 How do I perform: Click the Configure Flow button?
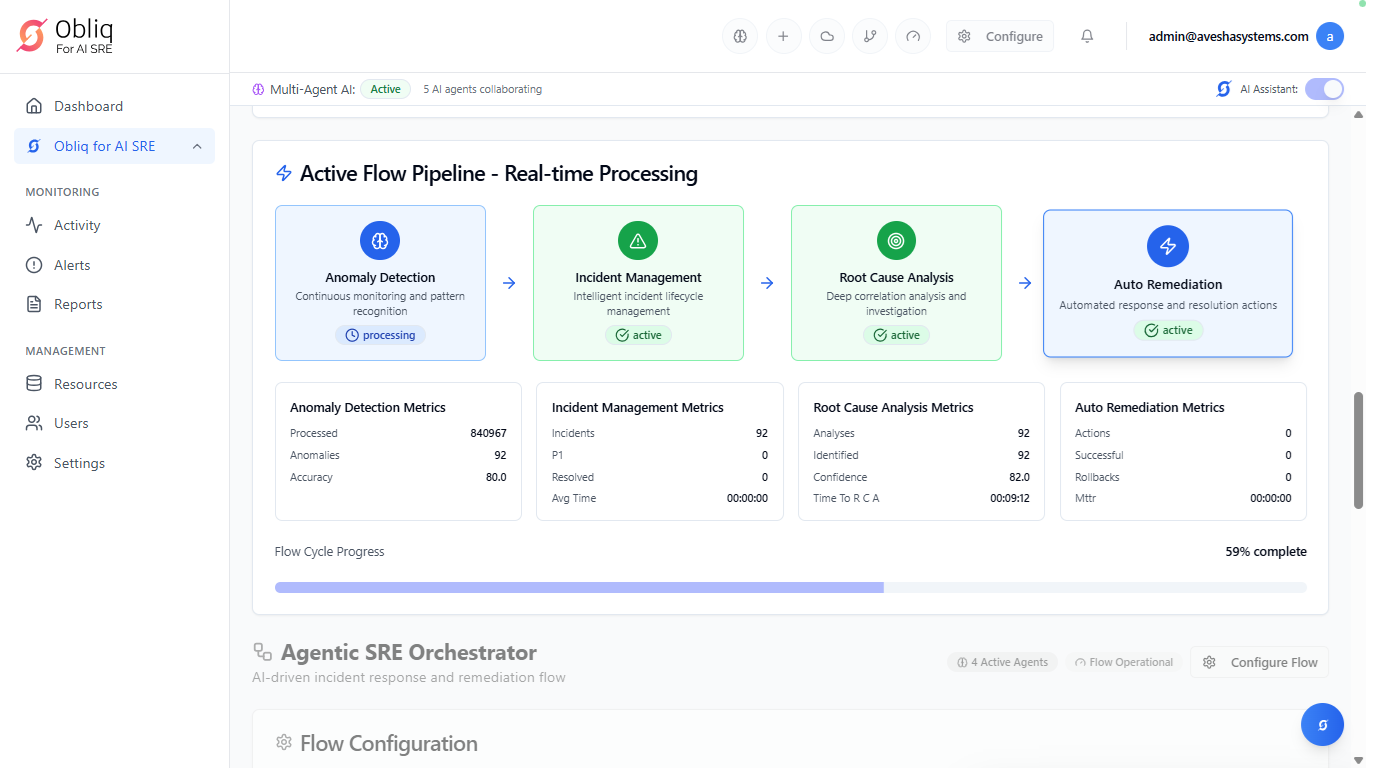(x=1259, y=662)
